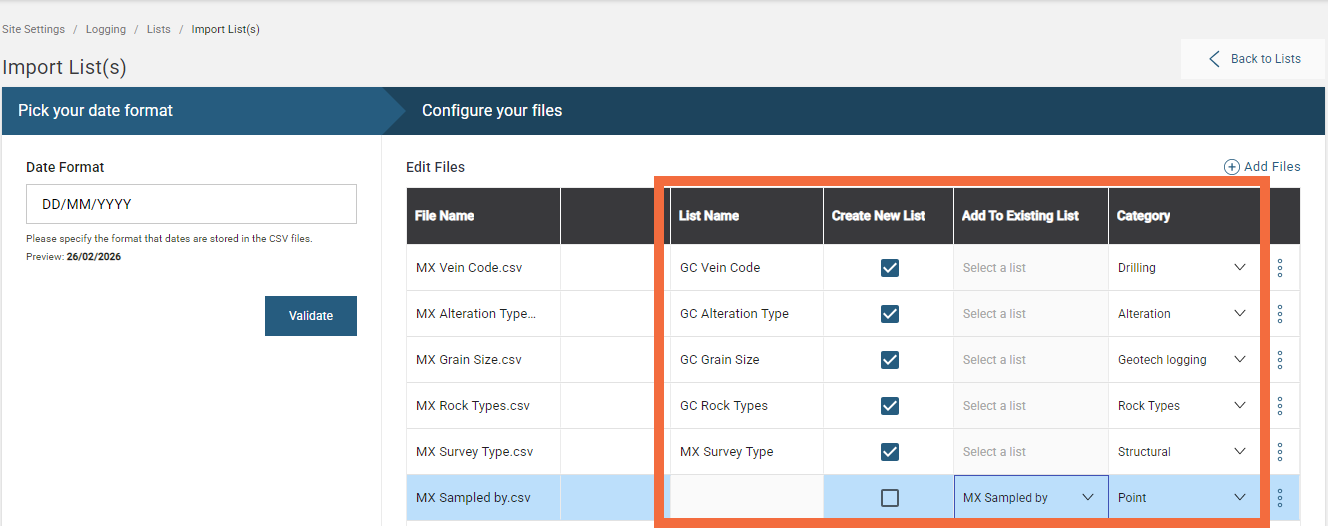The image size is (1328, 528).
Task: Open options menu for MX Alteration Type row
Action: 1280,314
